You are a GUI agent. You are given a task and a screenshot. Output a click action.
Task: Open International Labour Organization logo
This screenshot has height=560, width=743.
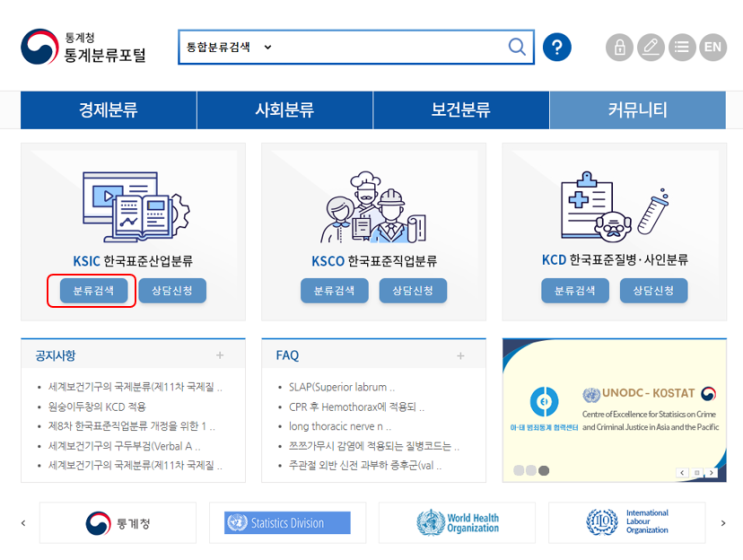tap(627, 523)
